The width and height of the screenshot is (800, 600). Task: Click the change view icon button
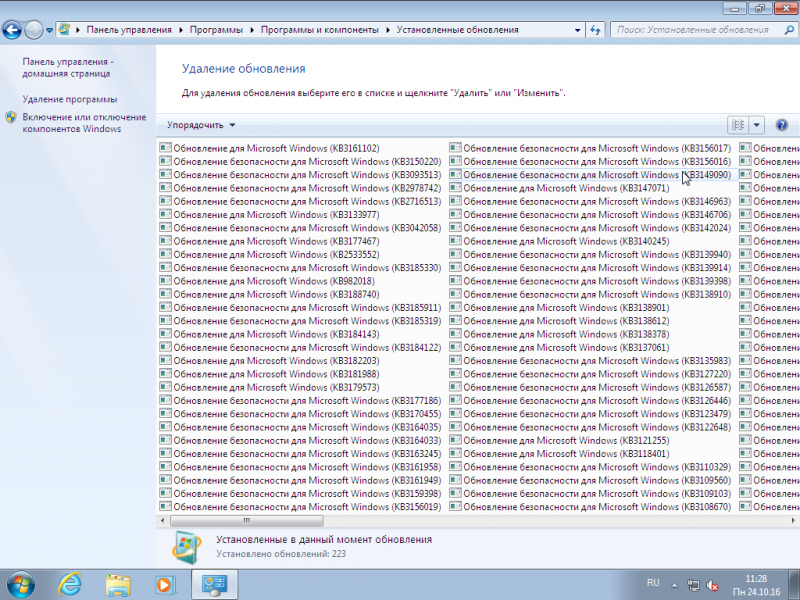point(738,125)
